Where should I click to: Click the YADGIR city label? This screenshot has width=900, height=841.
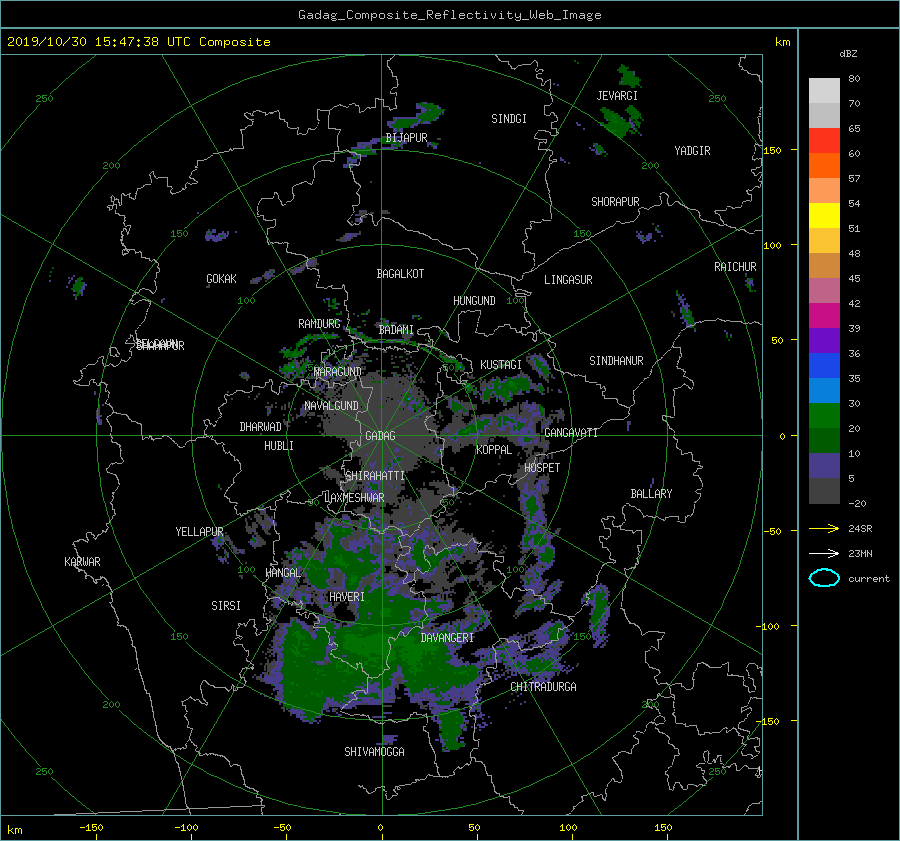[x=692, y=151]
